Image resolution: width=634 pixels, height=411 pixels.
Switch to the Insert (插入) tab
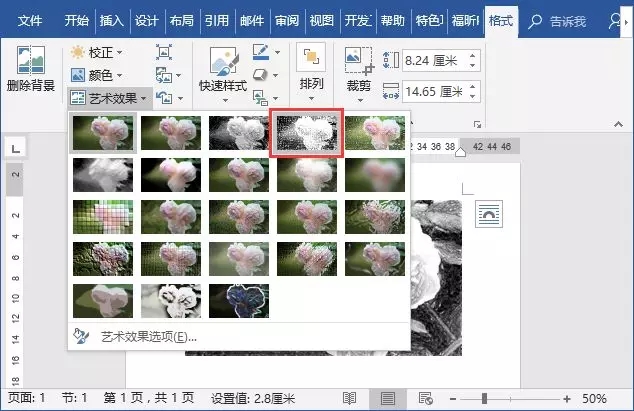click(x=111, y=20)
